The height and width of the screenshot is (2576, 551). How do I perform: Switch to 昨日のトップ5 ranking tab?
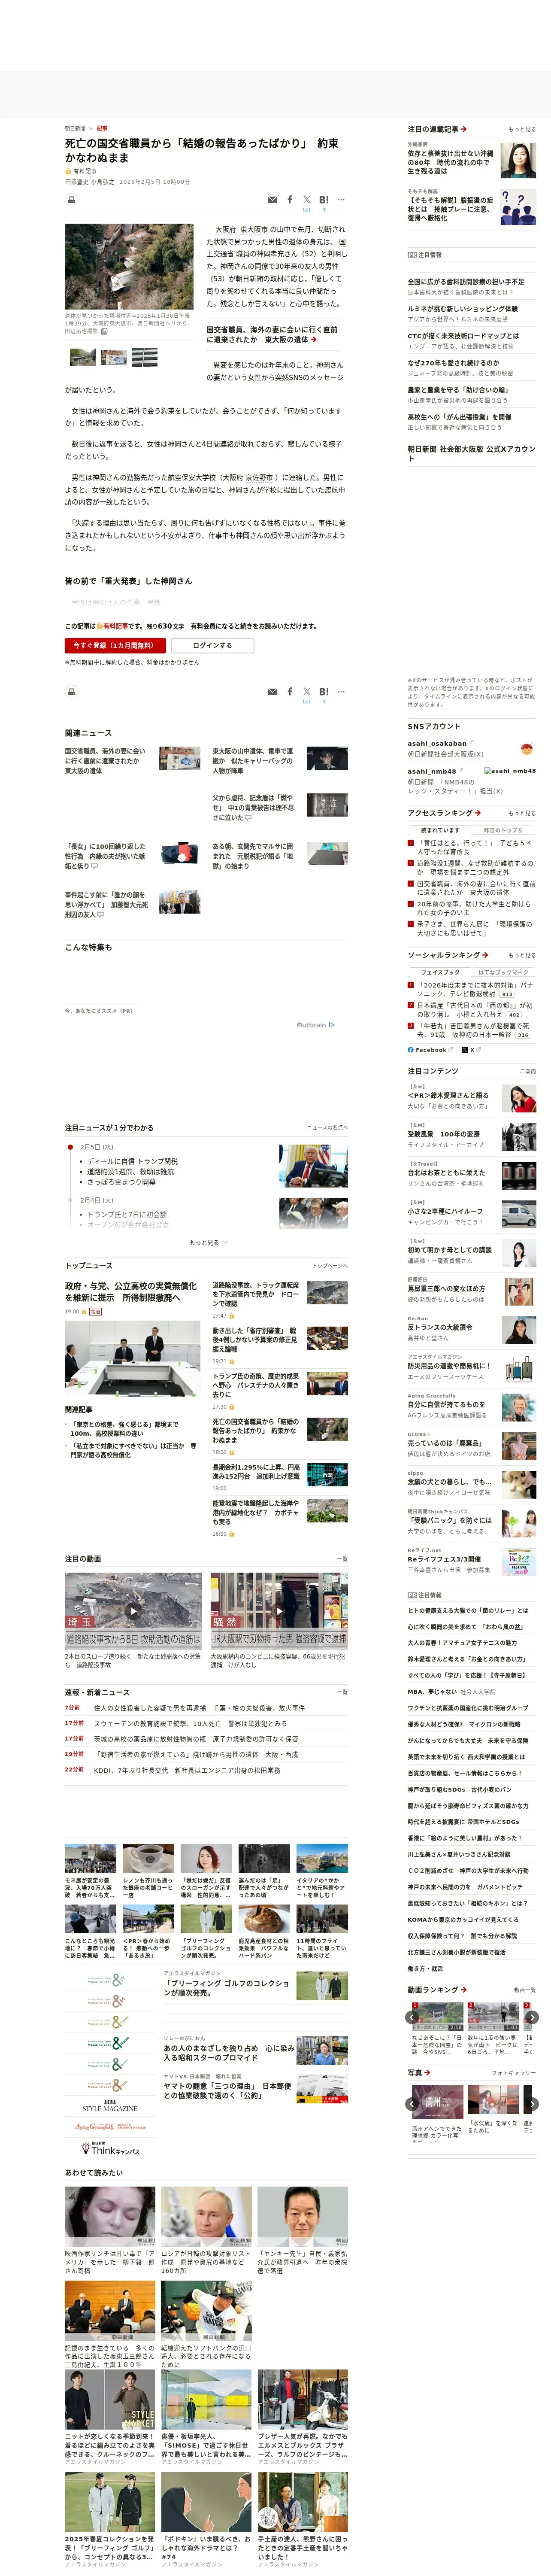503,830
